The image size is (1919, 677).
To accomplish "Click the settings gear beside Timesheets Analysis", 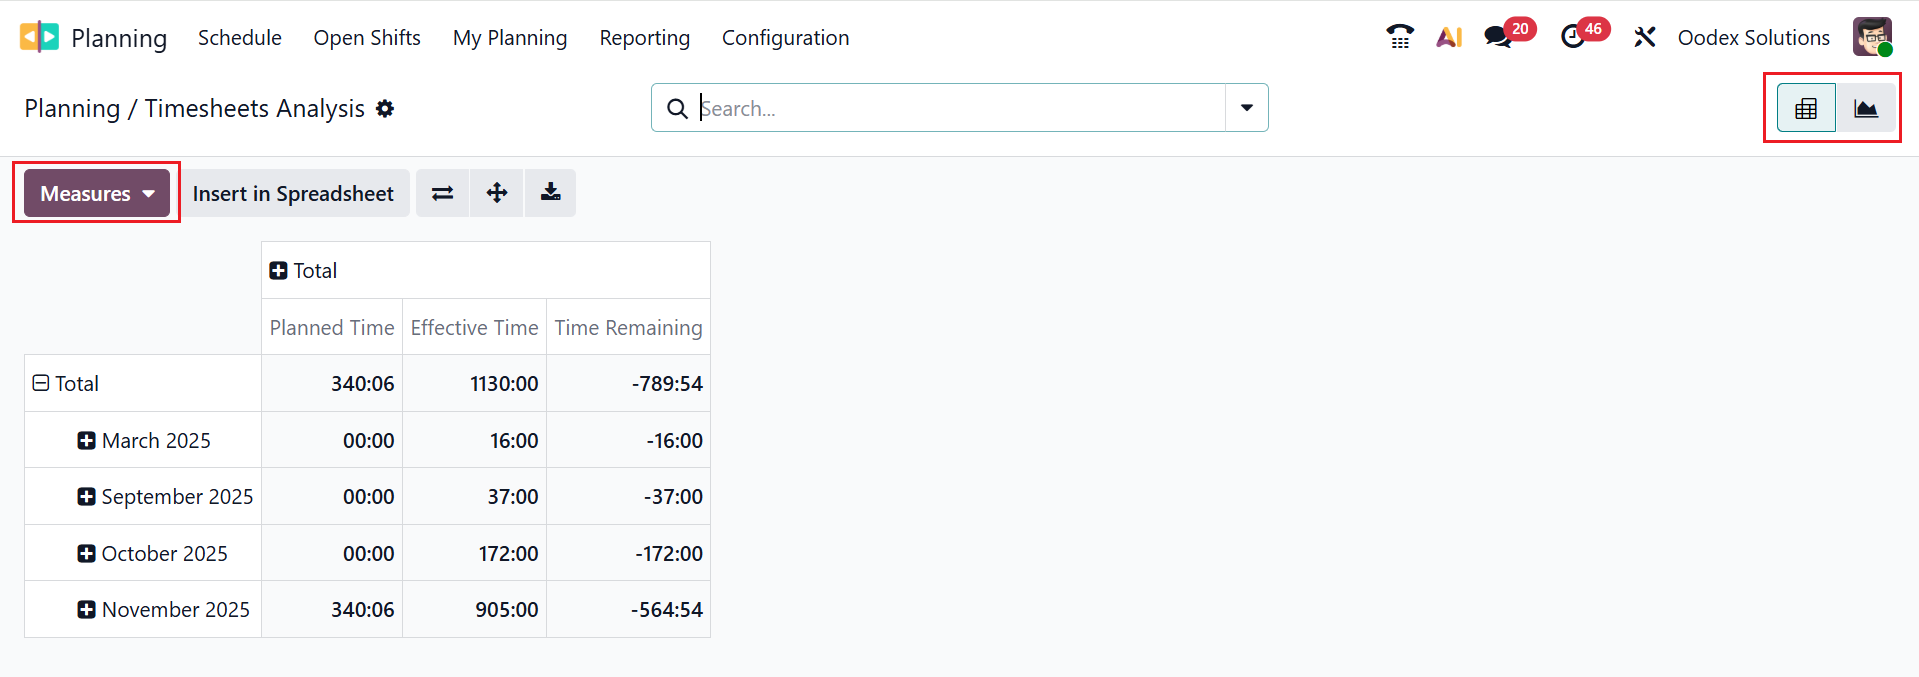I will coord(385,108).
